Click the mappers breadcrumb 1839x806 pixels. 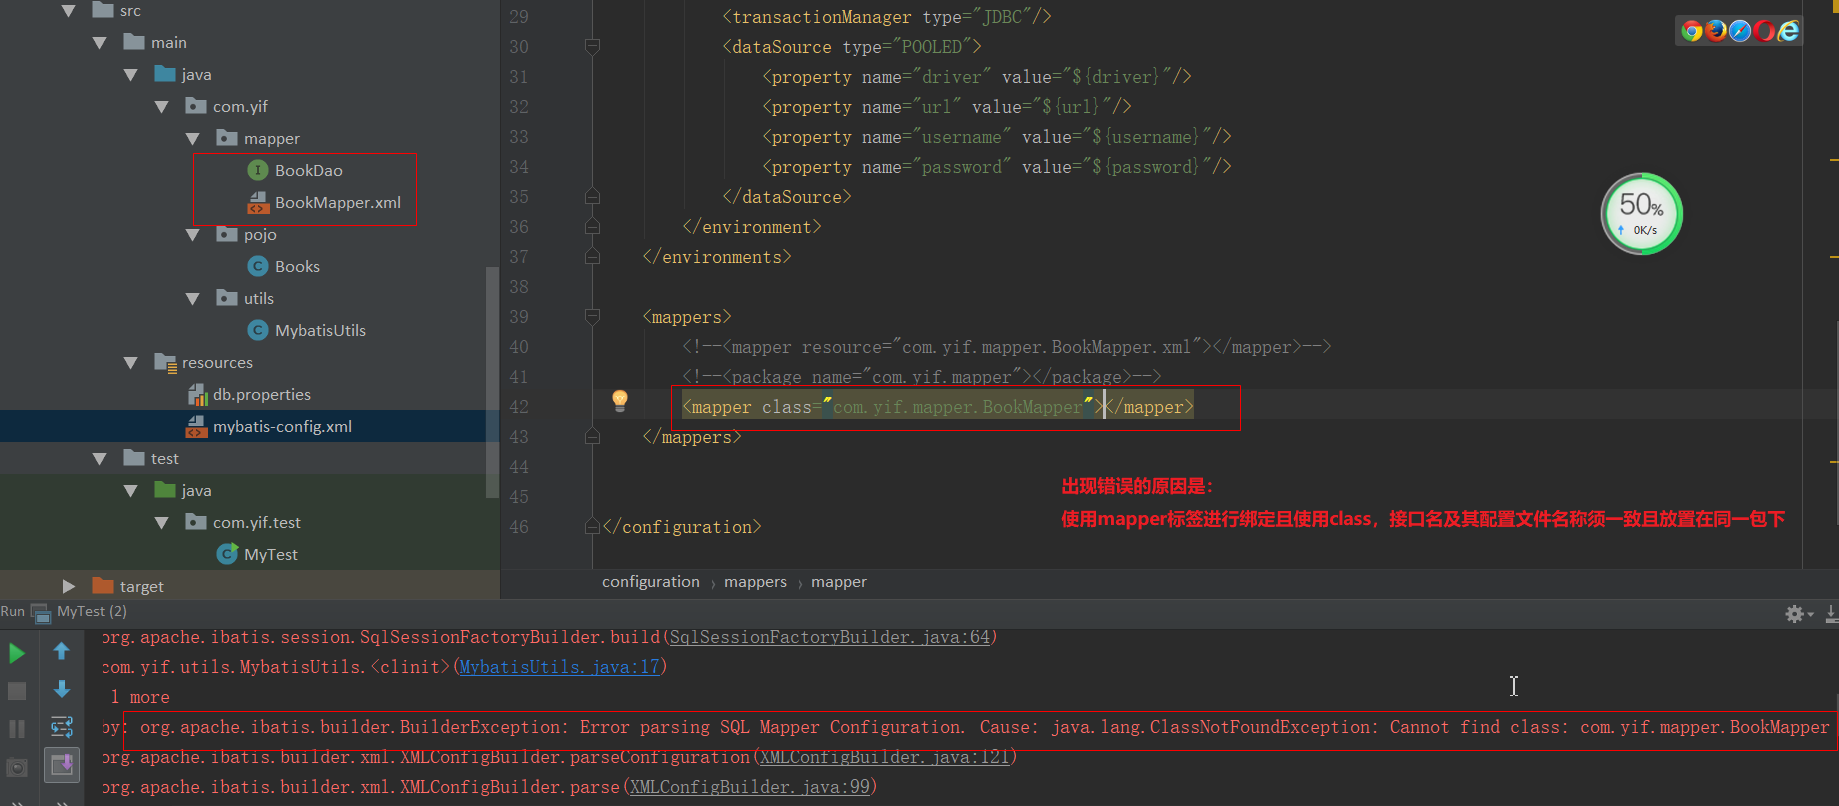tap(755, 582)
